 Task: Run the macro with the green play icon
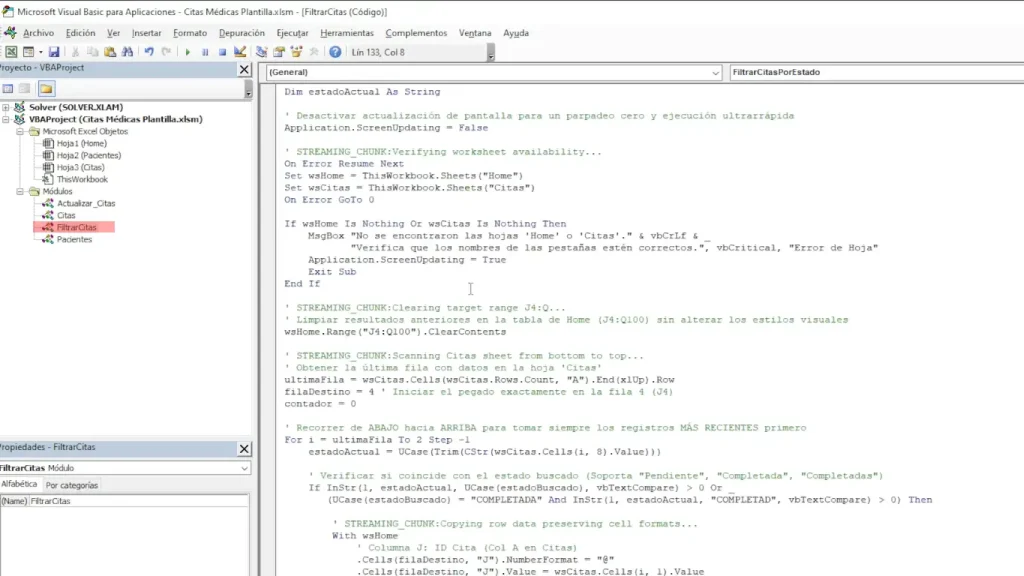pyautogui.click(x=187, y=52)
